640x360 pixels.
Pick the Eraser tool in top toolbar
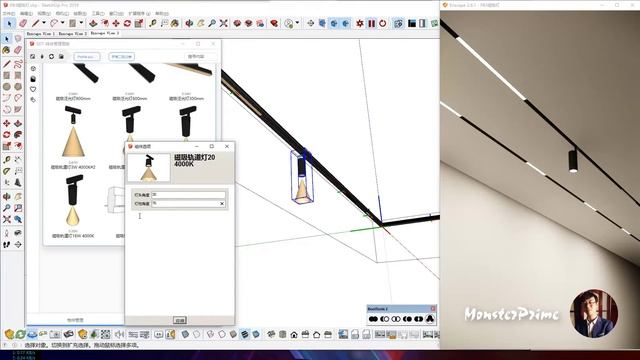click(23, 24)
